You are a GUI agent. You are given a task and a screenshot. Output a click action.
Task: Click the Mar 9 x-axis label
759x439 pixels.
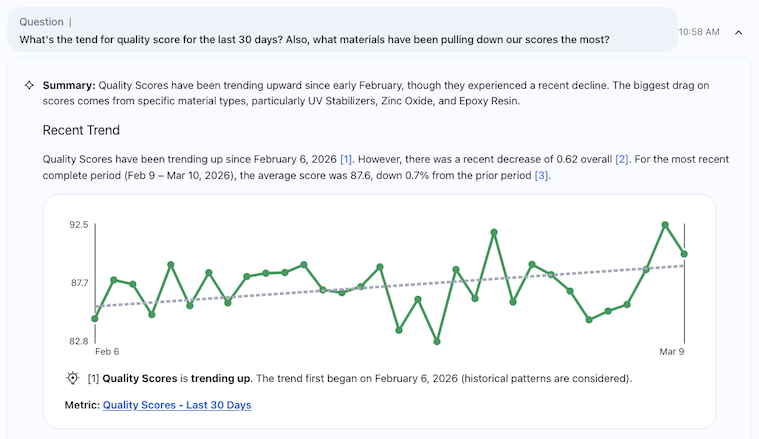(672, 352)
